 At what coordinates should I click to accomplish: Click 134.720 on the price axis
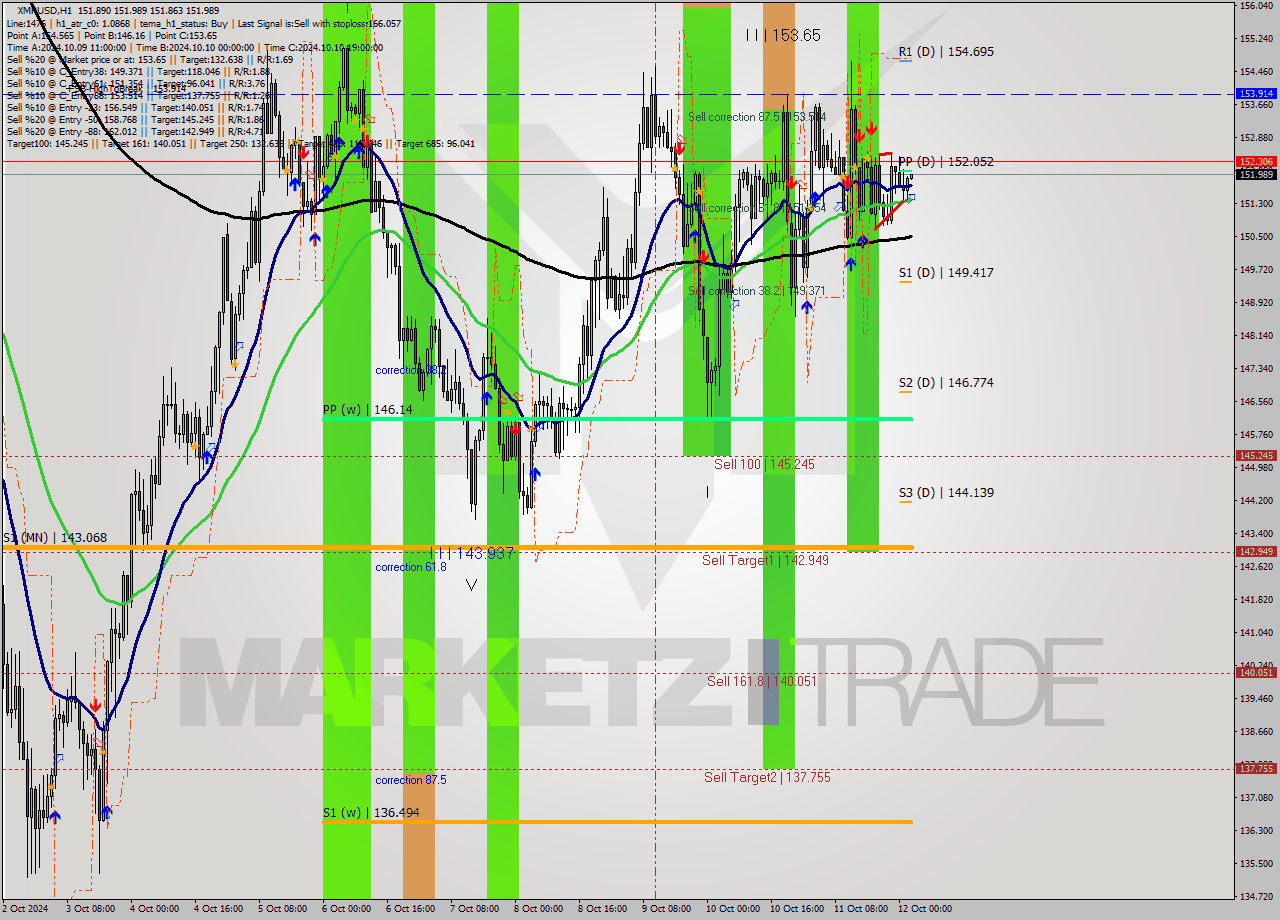pyautogui.click(x=1256, y=896)
